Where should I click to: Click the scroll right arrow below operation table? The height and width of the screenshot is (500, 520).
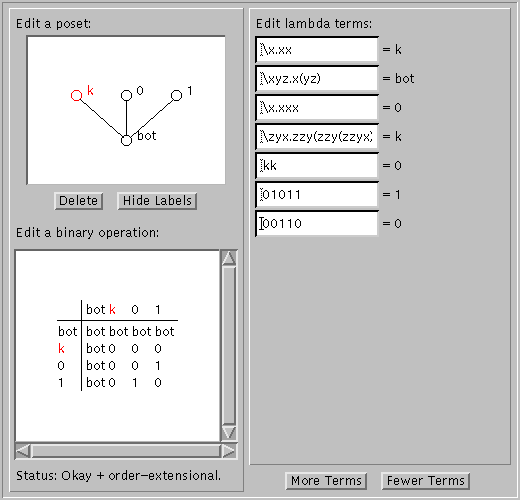[229, 451]
